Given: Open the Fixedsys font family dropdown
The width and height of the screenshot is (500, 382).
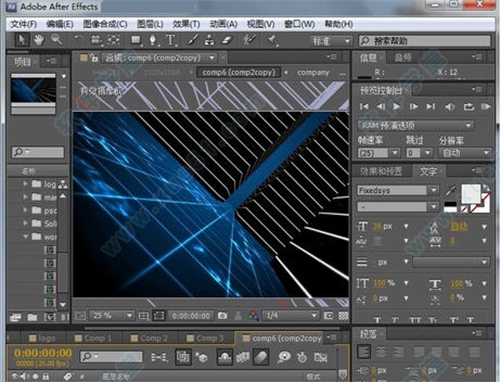Looking at the screenshot, I should click(398, 190).
